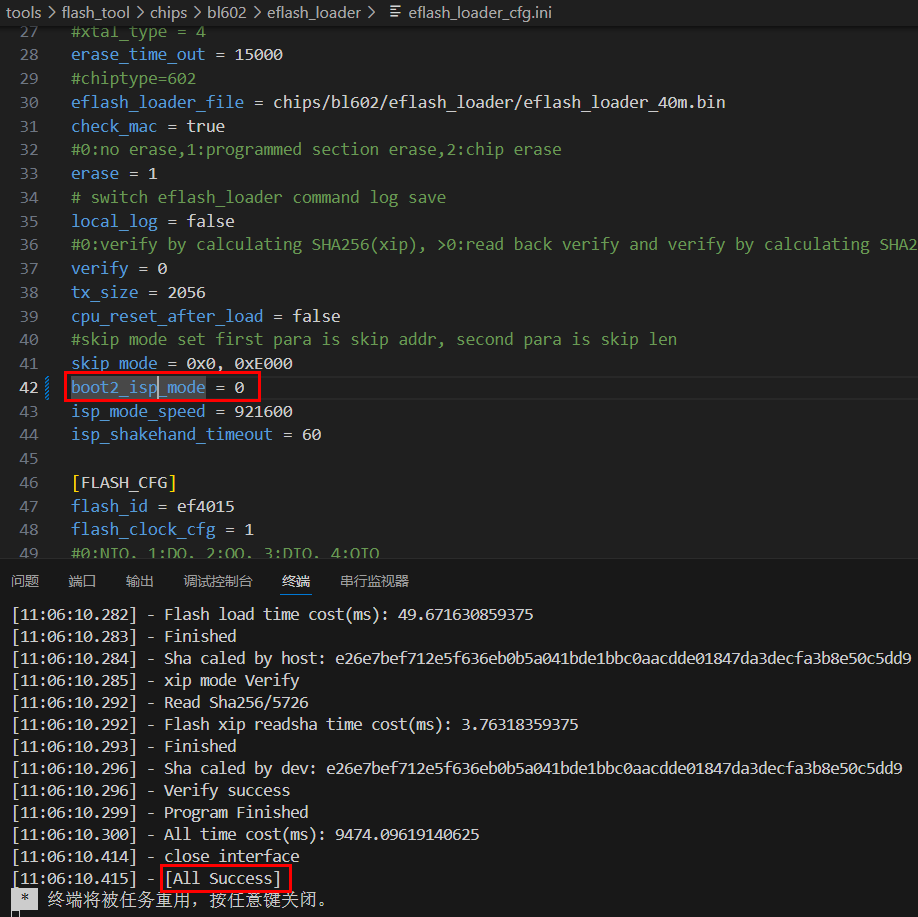Open the 调试控制台 tab
Screen dimensions: 918x917
(x=217, y=581)
